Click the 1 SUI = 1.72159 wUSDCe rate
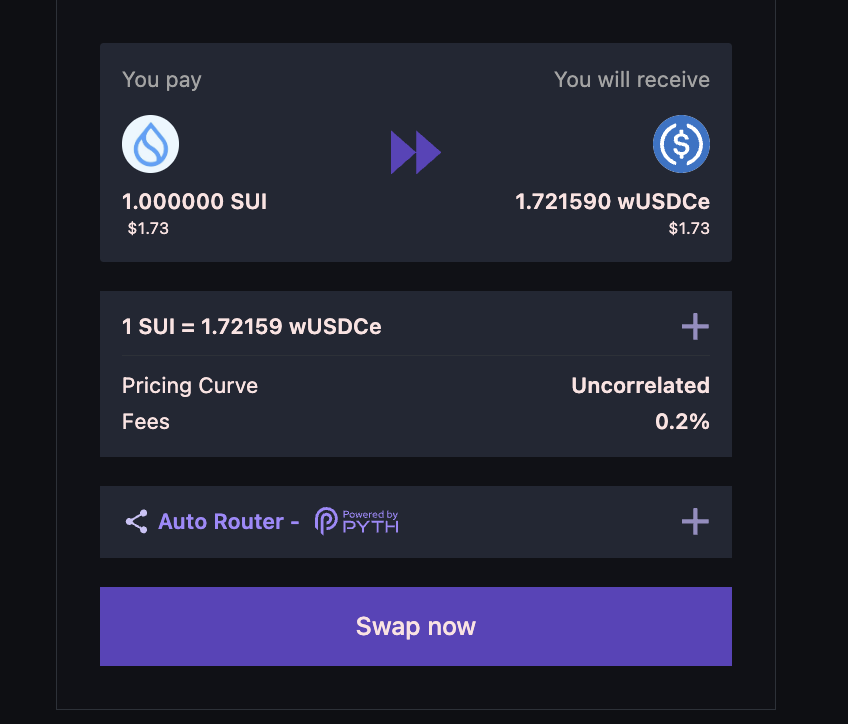Image resolution: width=848 pixels, height=724 pixels. (x=251, y=326)
